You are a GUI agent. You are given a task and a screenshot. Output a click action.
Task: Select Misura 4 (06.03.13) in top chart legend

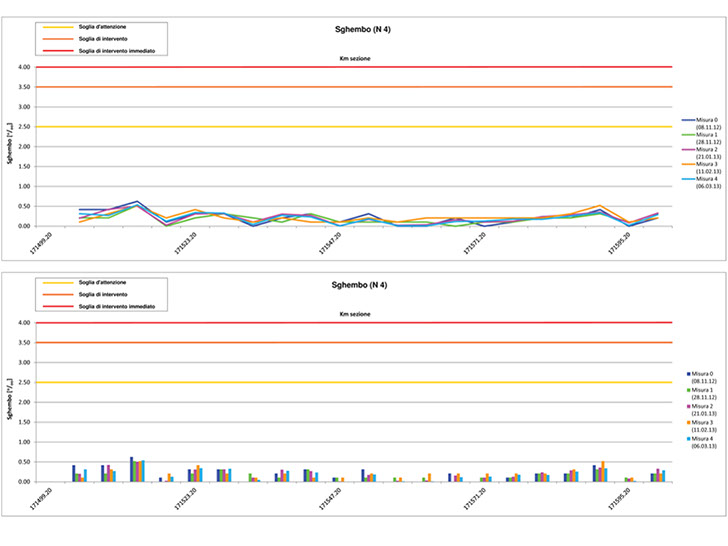[699, 183]
